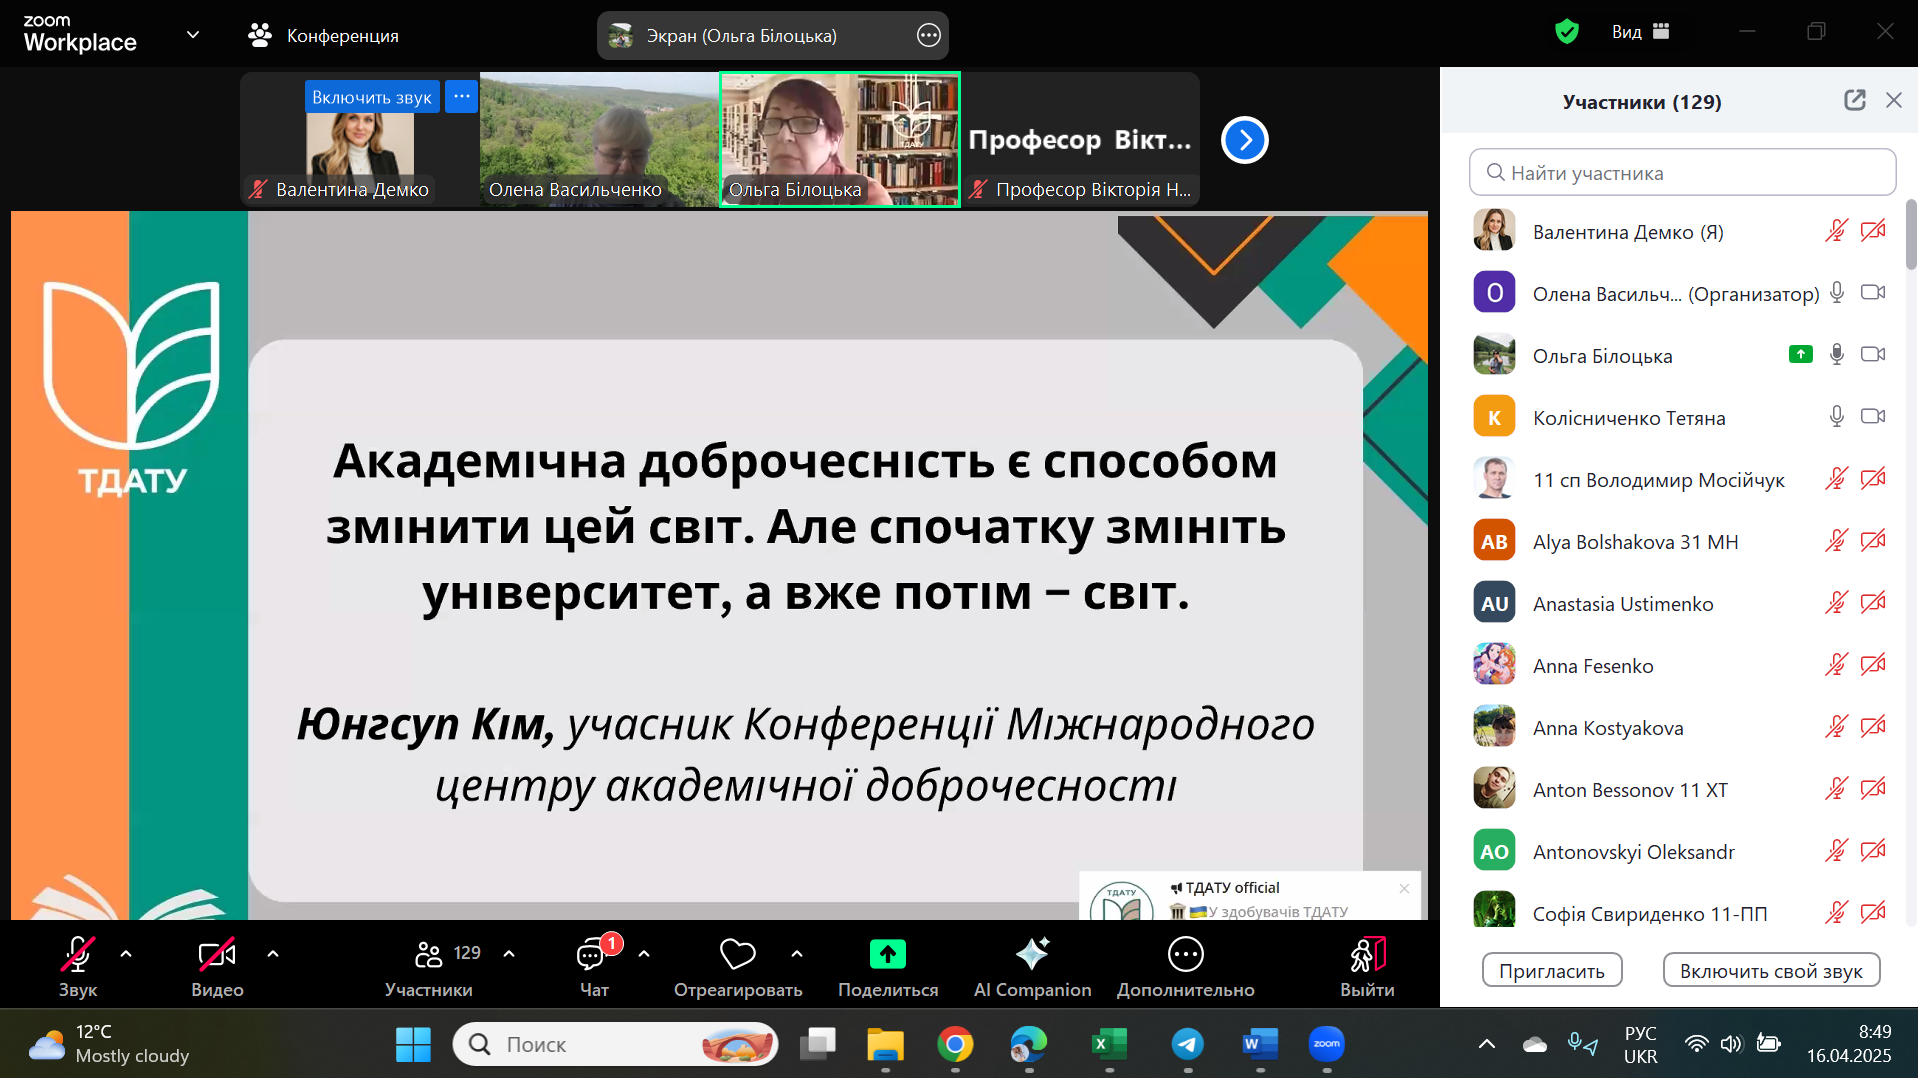Click muted mic icon for Alya Bolshakova
Image resolution: width=1918 pixels, height=1078 pixels.
click(1836, 541)
